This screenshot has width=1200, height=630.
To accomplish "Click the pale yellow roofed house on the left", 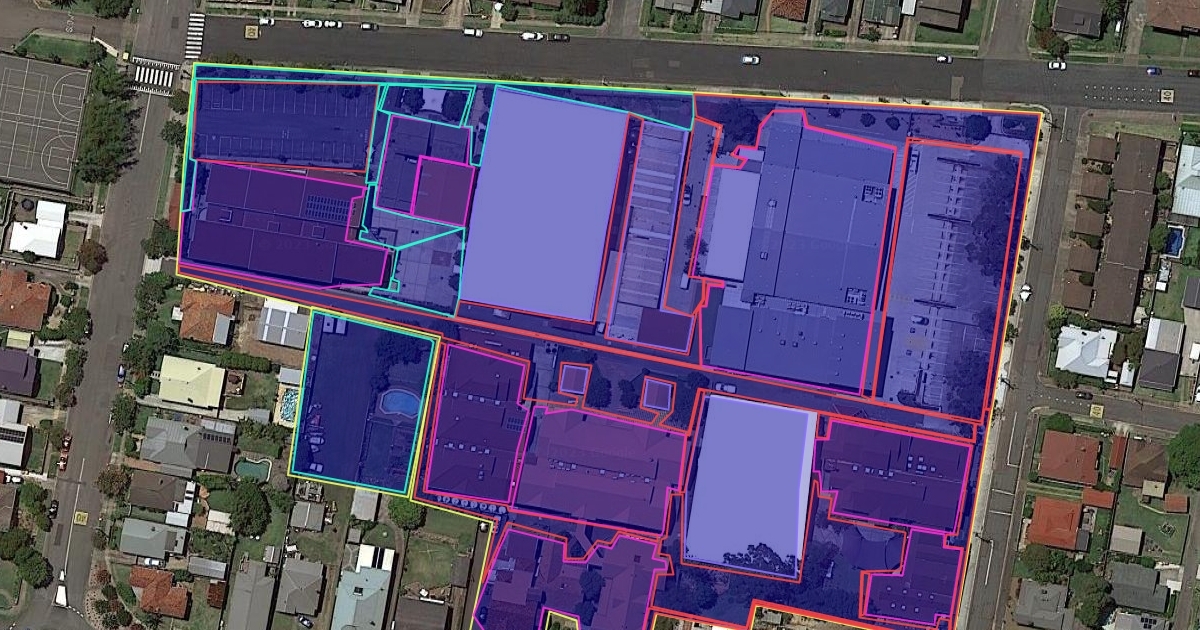I will pos(191,382).
